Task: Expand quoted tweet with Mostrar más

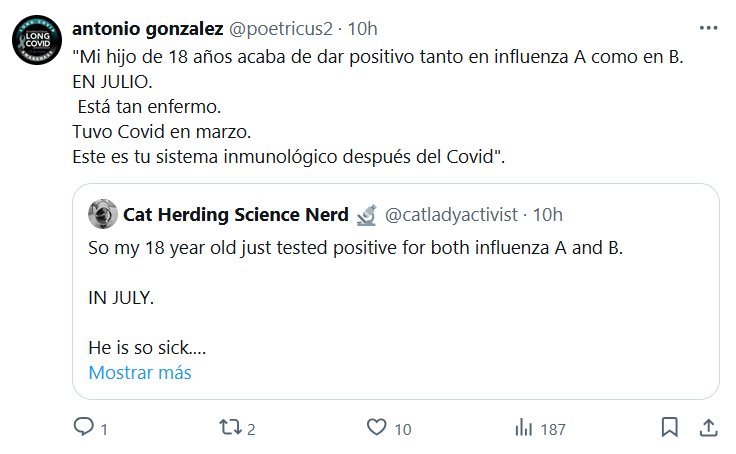Action: [139, 373]
